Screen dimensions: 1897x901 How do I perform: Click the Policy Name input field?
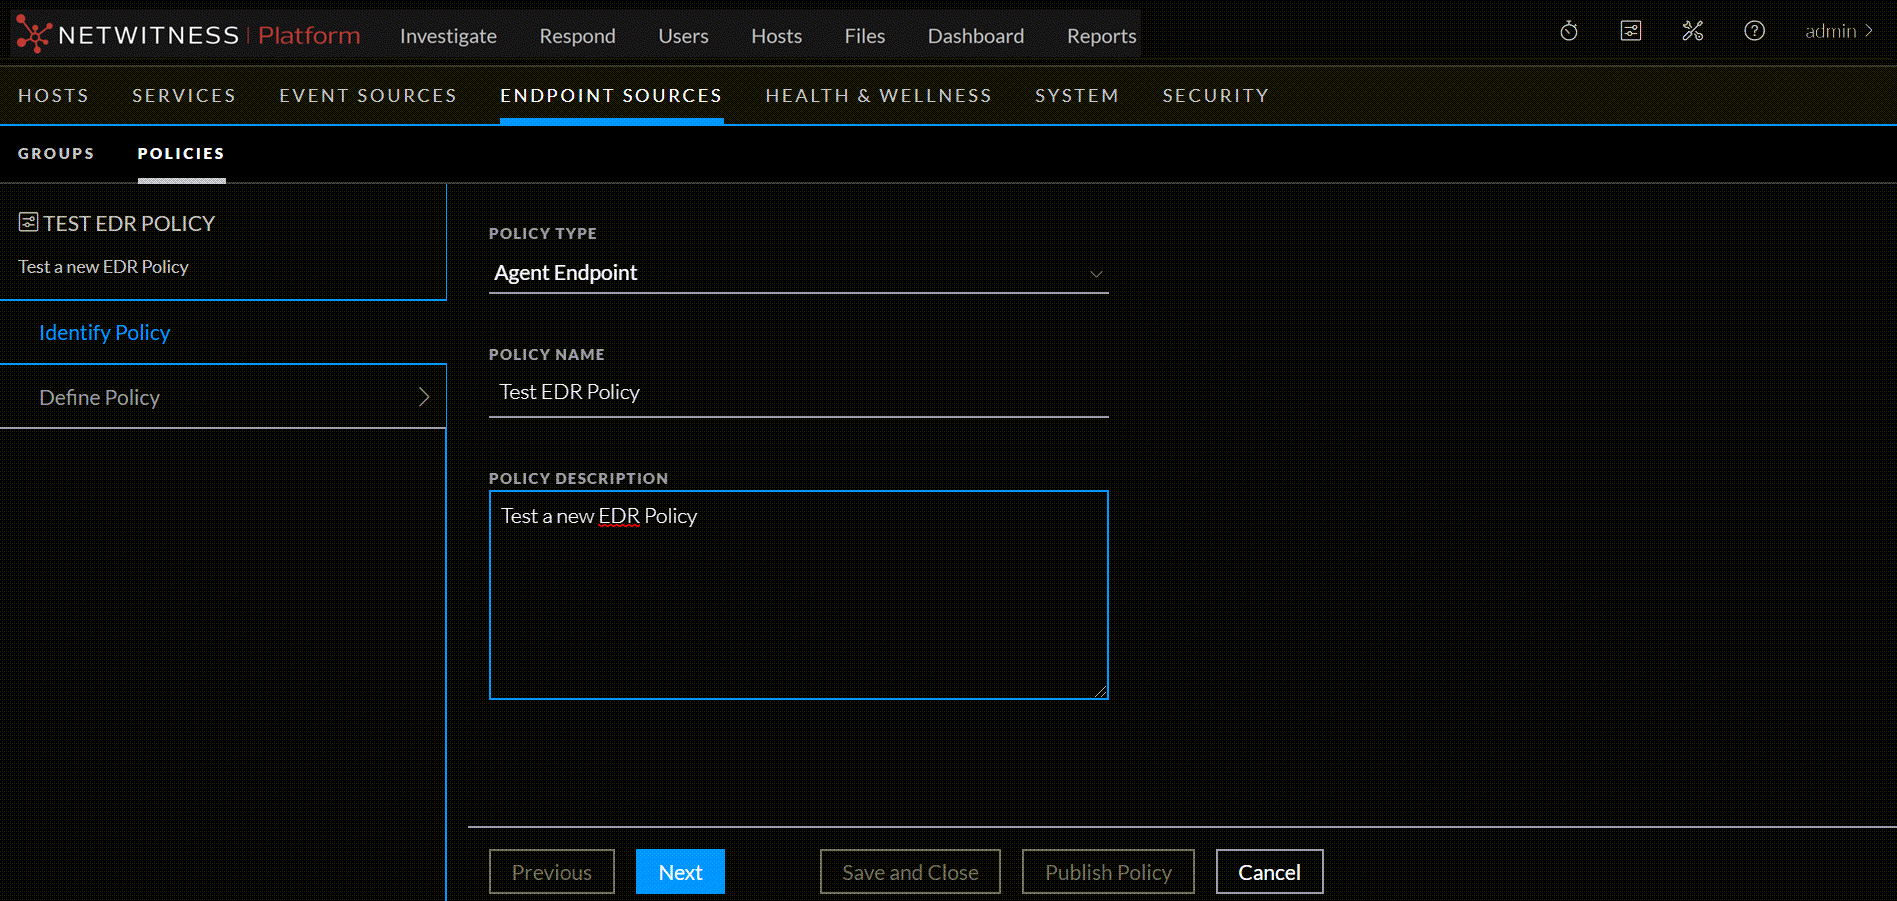coord(798,392)
